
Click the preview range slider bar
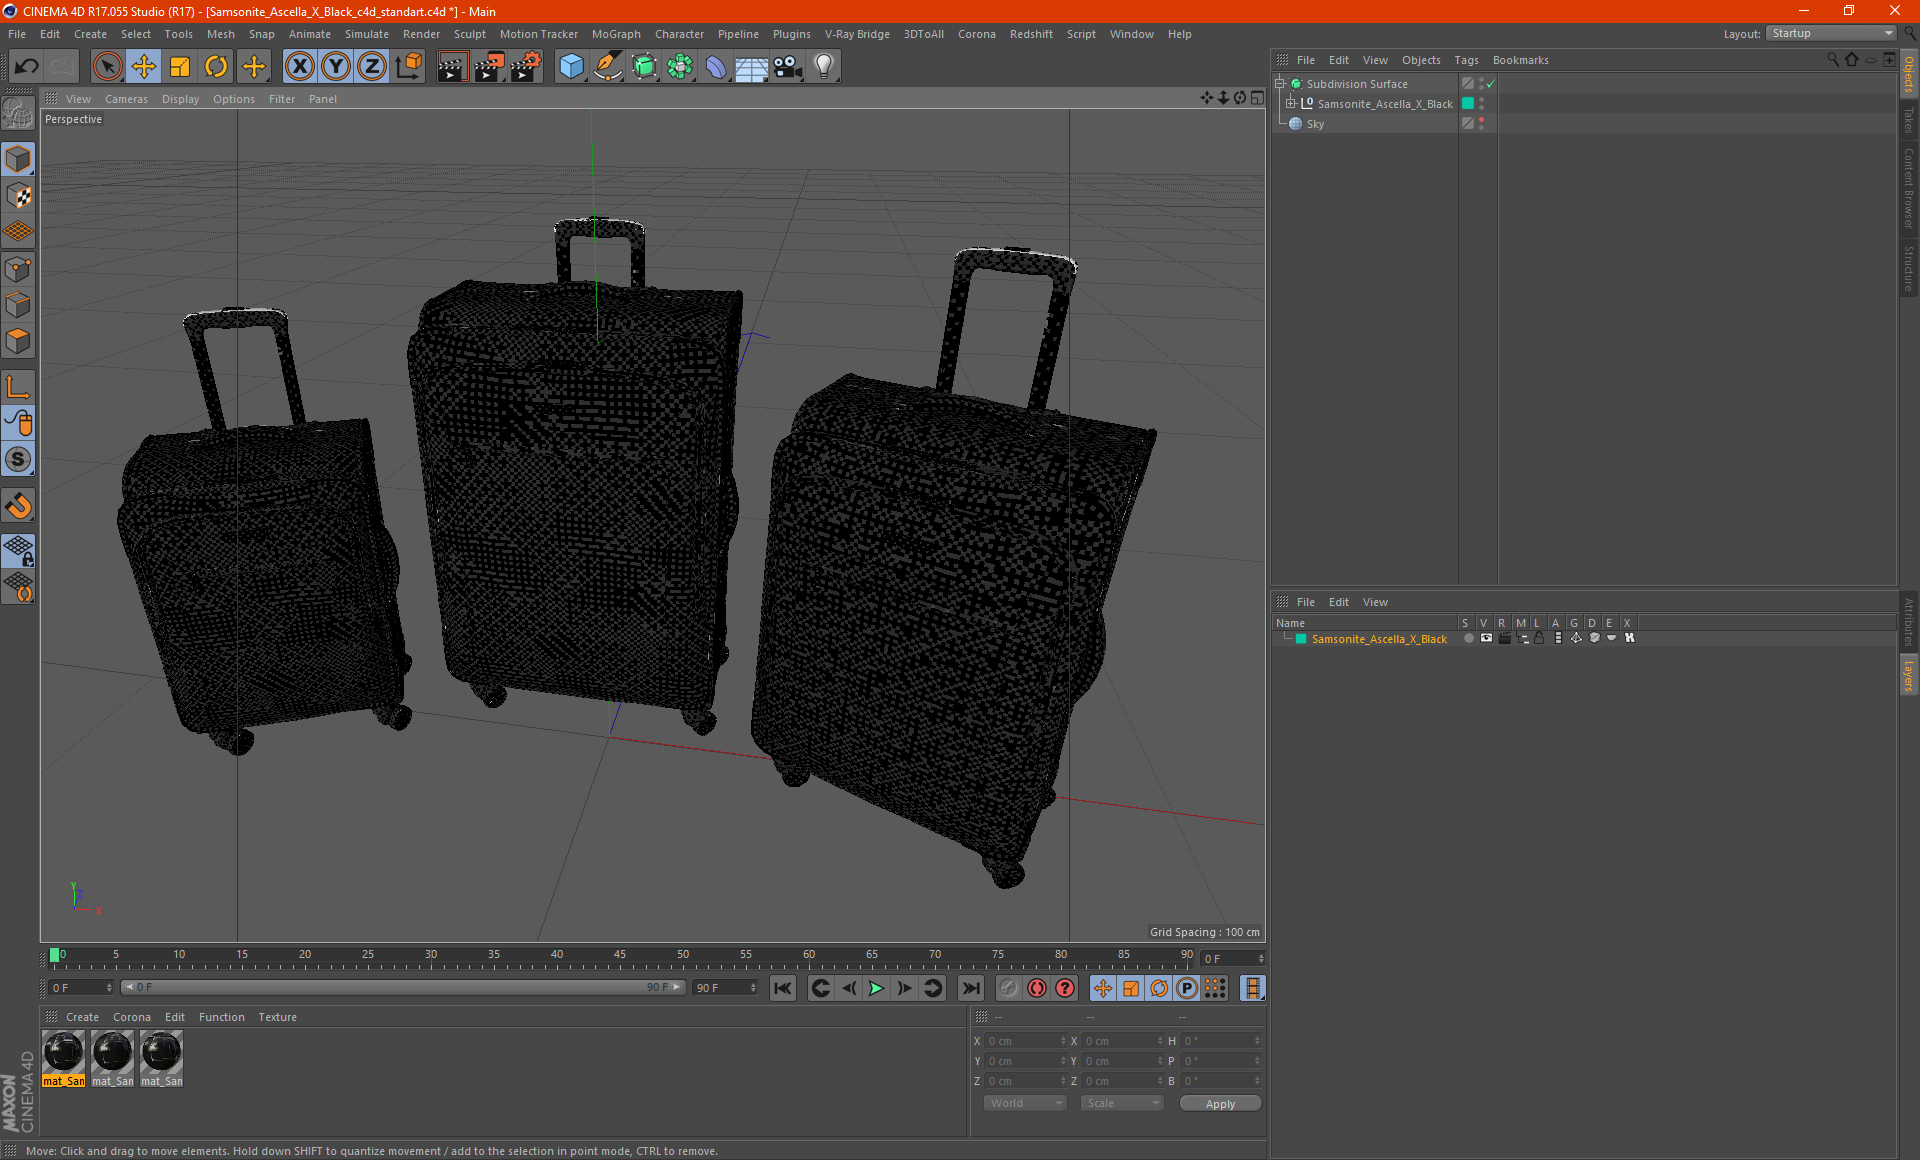pos(403,987)
